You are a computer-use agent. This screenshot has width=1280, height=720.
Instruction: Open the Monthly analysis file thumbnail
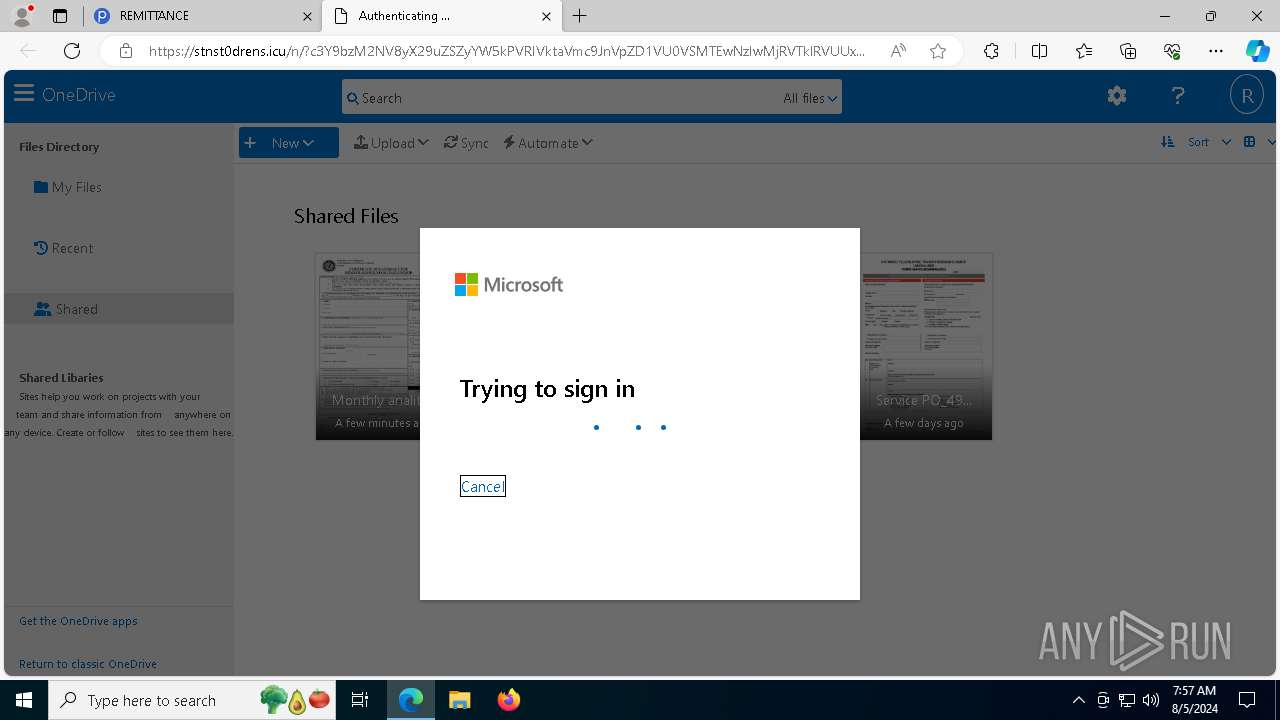[368, 346]
